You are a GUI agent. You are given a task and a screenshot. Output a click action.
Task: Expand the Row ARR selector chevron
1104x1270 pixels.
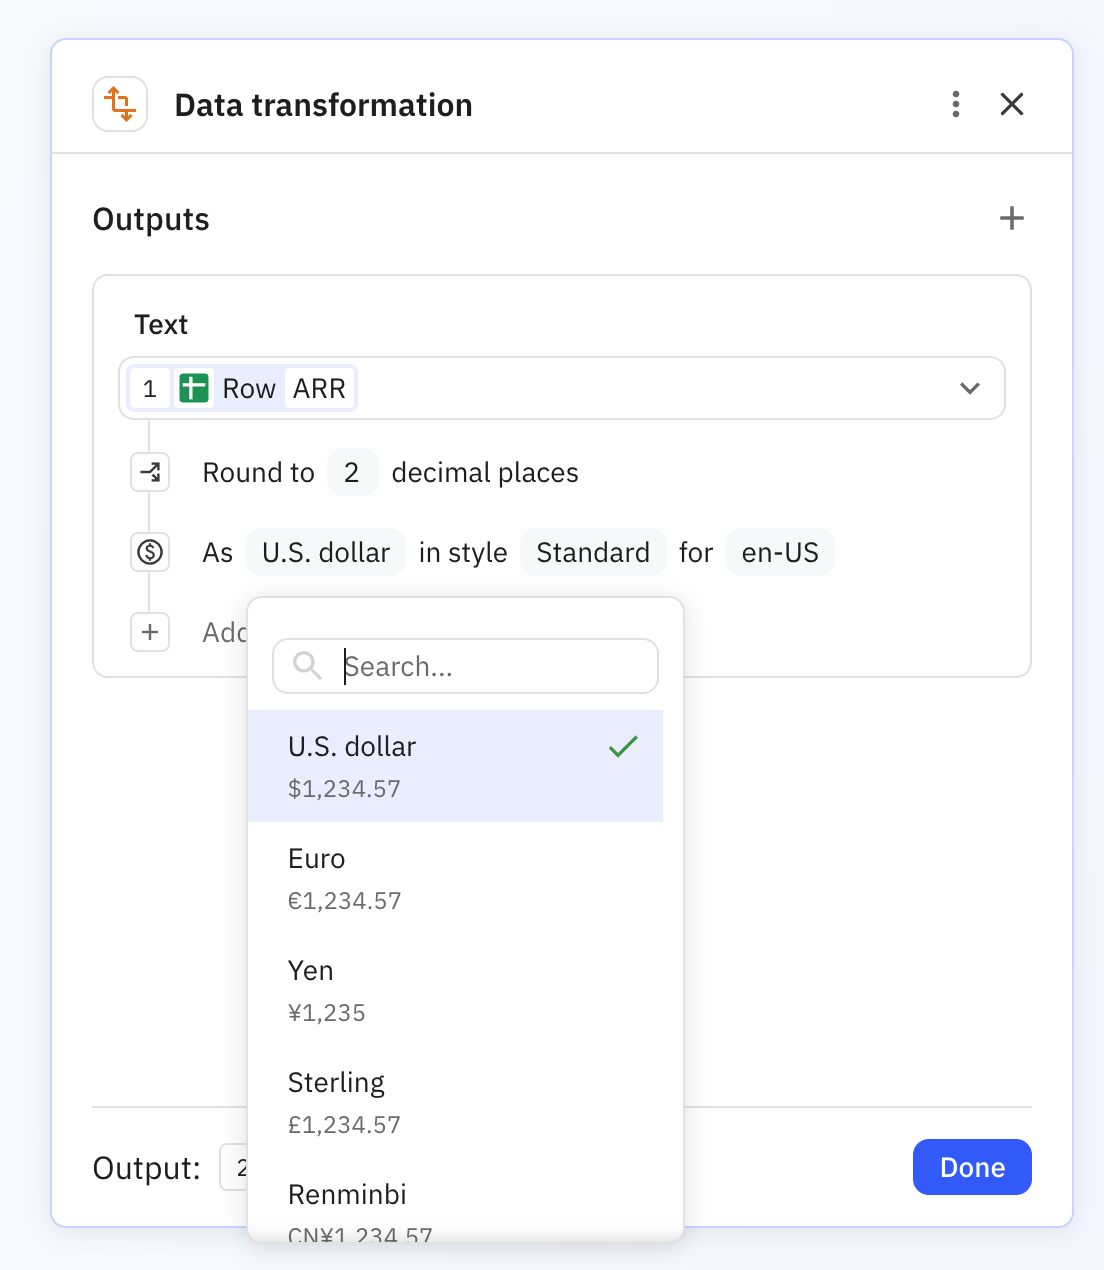(x=969, y=388)
